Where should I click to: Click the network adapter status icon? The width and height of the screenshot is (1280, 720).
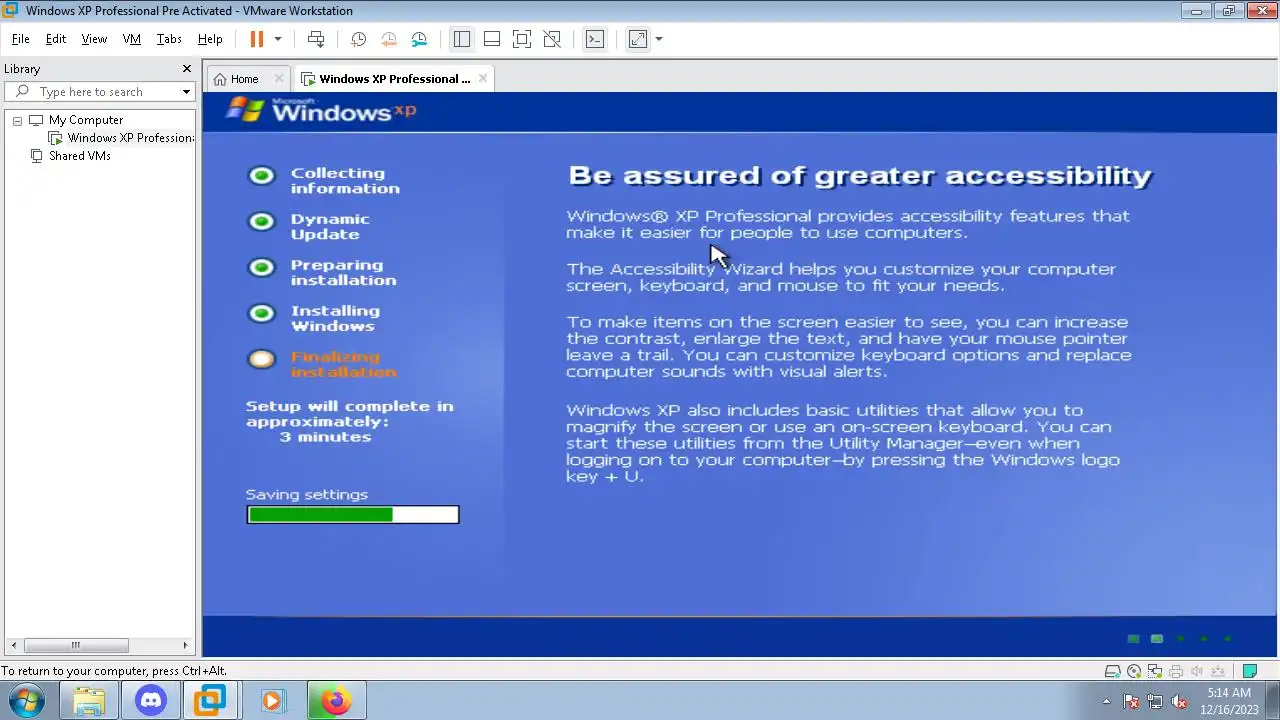(x=1155, y=671)
